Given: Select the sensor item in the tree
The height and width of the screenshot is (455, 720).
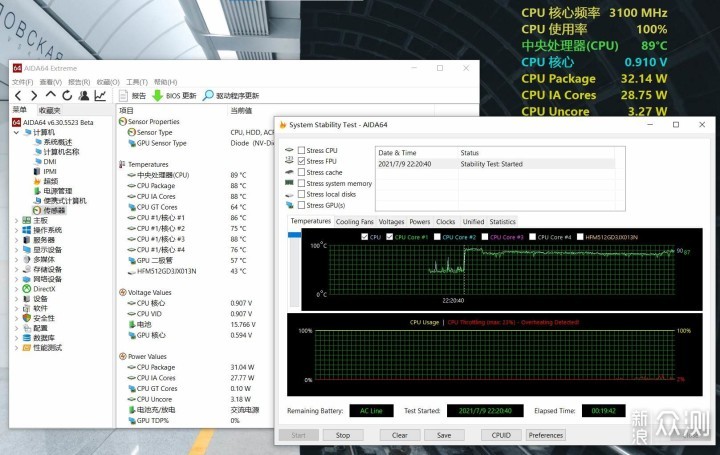Looking at the screenshot, I should tap(49, 210).
